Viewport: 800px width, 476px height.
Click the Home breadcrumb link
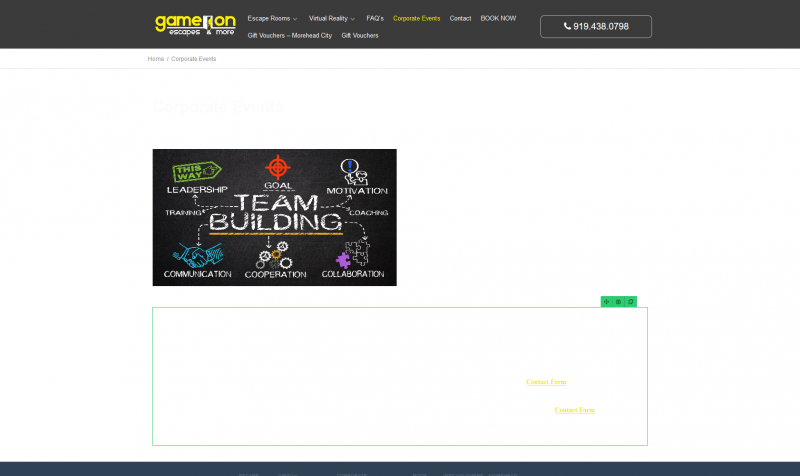coord(155,59)
